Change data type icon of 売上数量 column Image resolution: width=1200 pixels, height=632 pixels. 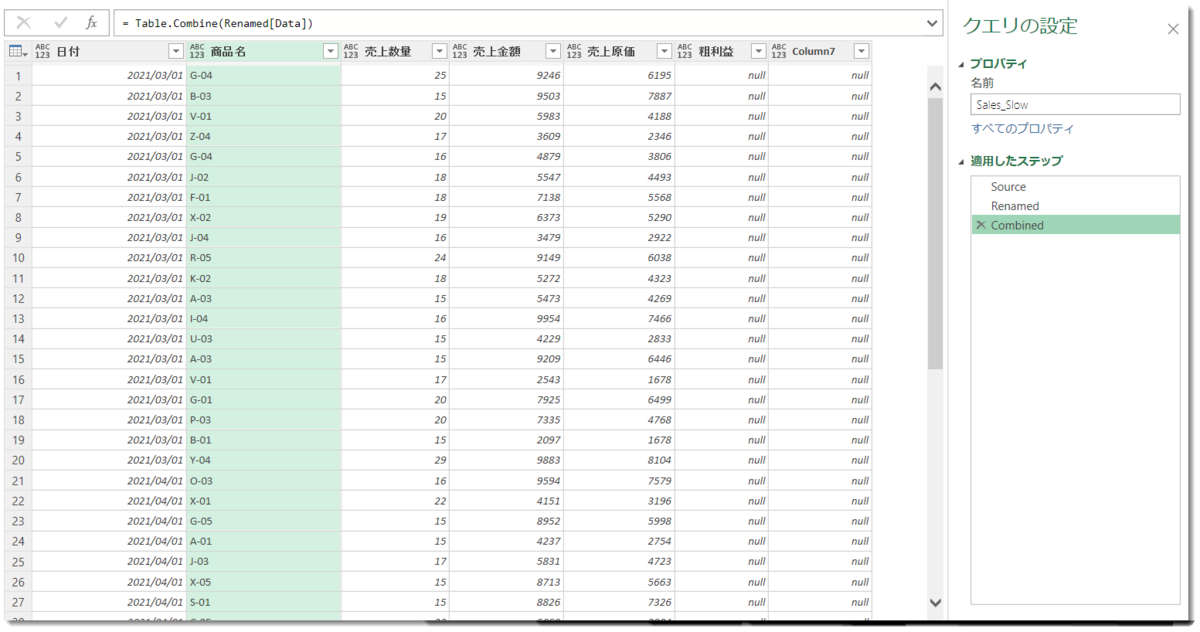click(351, 51)
